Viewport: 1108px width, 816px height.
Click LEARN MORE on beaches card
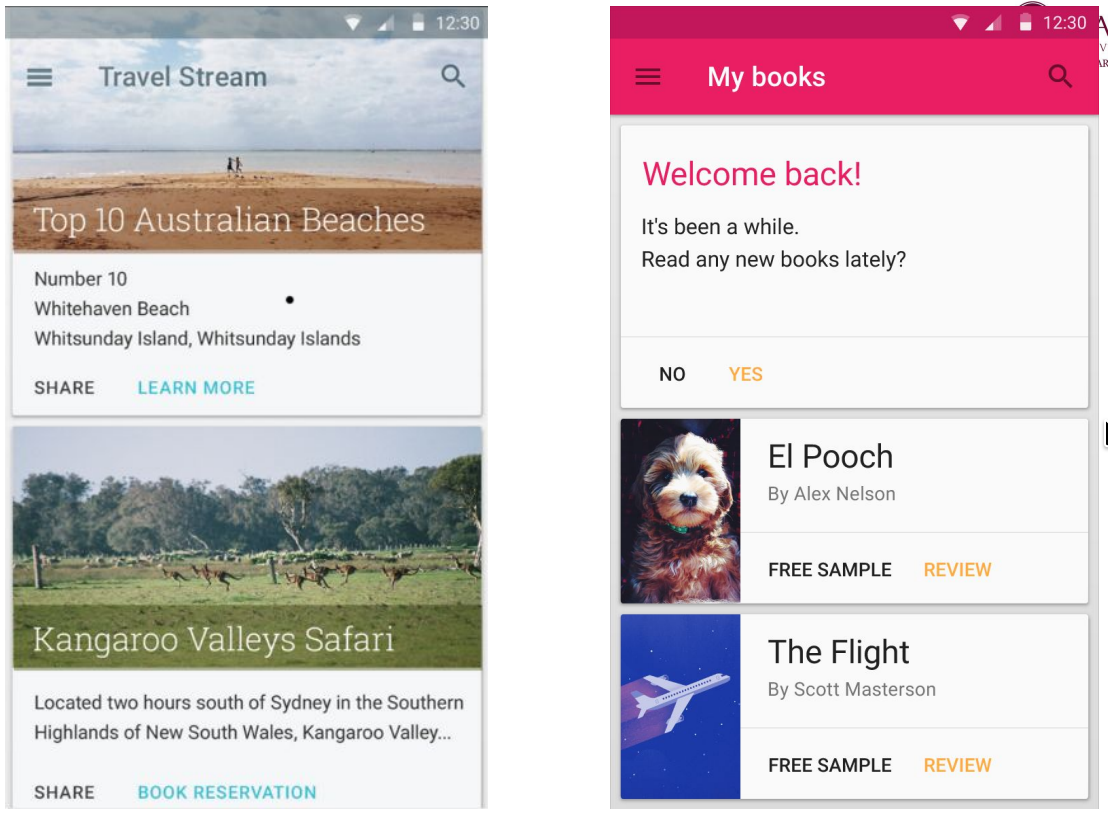[x=196, y=388]
